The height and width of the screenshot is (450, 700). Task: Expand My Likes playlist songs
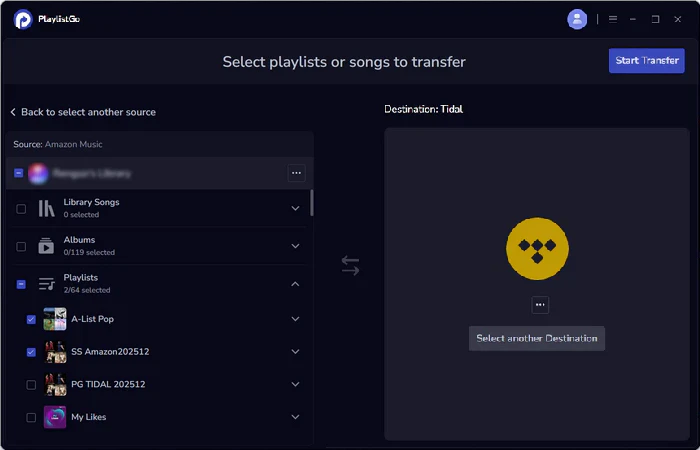[x=295, y=417]
